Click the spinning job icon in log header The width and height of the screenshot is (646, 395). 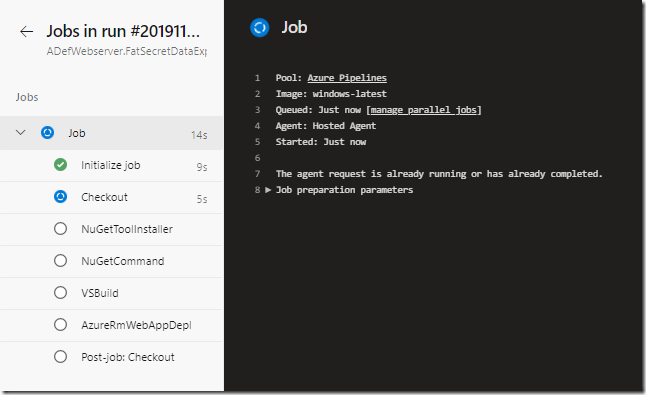[x=260, y=28]
